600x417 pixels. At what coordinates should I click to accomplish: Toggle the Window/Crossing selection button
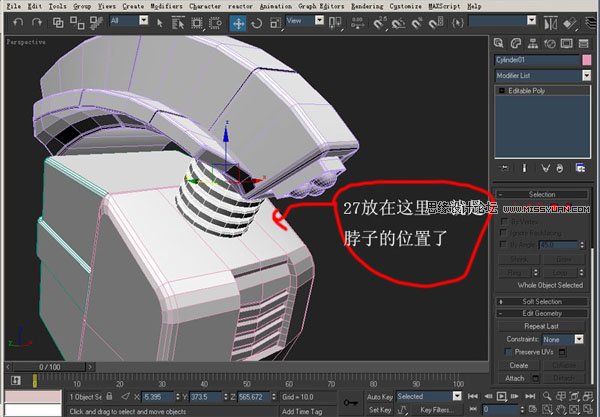[215, 23]
